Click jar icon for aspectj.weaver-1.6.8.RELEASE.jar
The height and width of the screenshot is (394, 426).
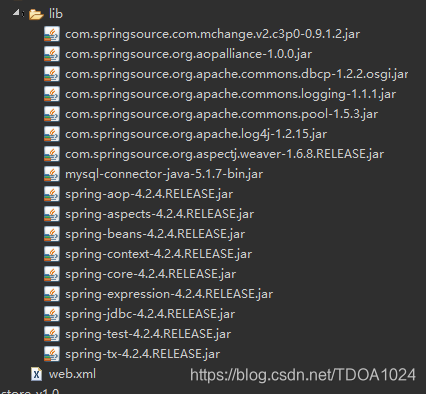(52, 154)
